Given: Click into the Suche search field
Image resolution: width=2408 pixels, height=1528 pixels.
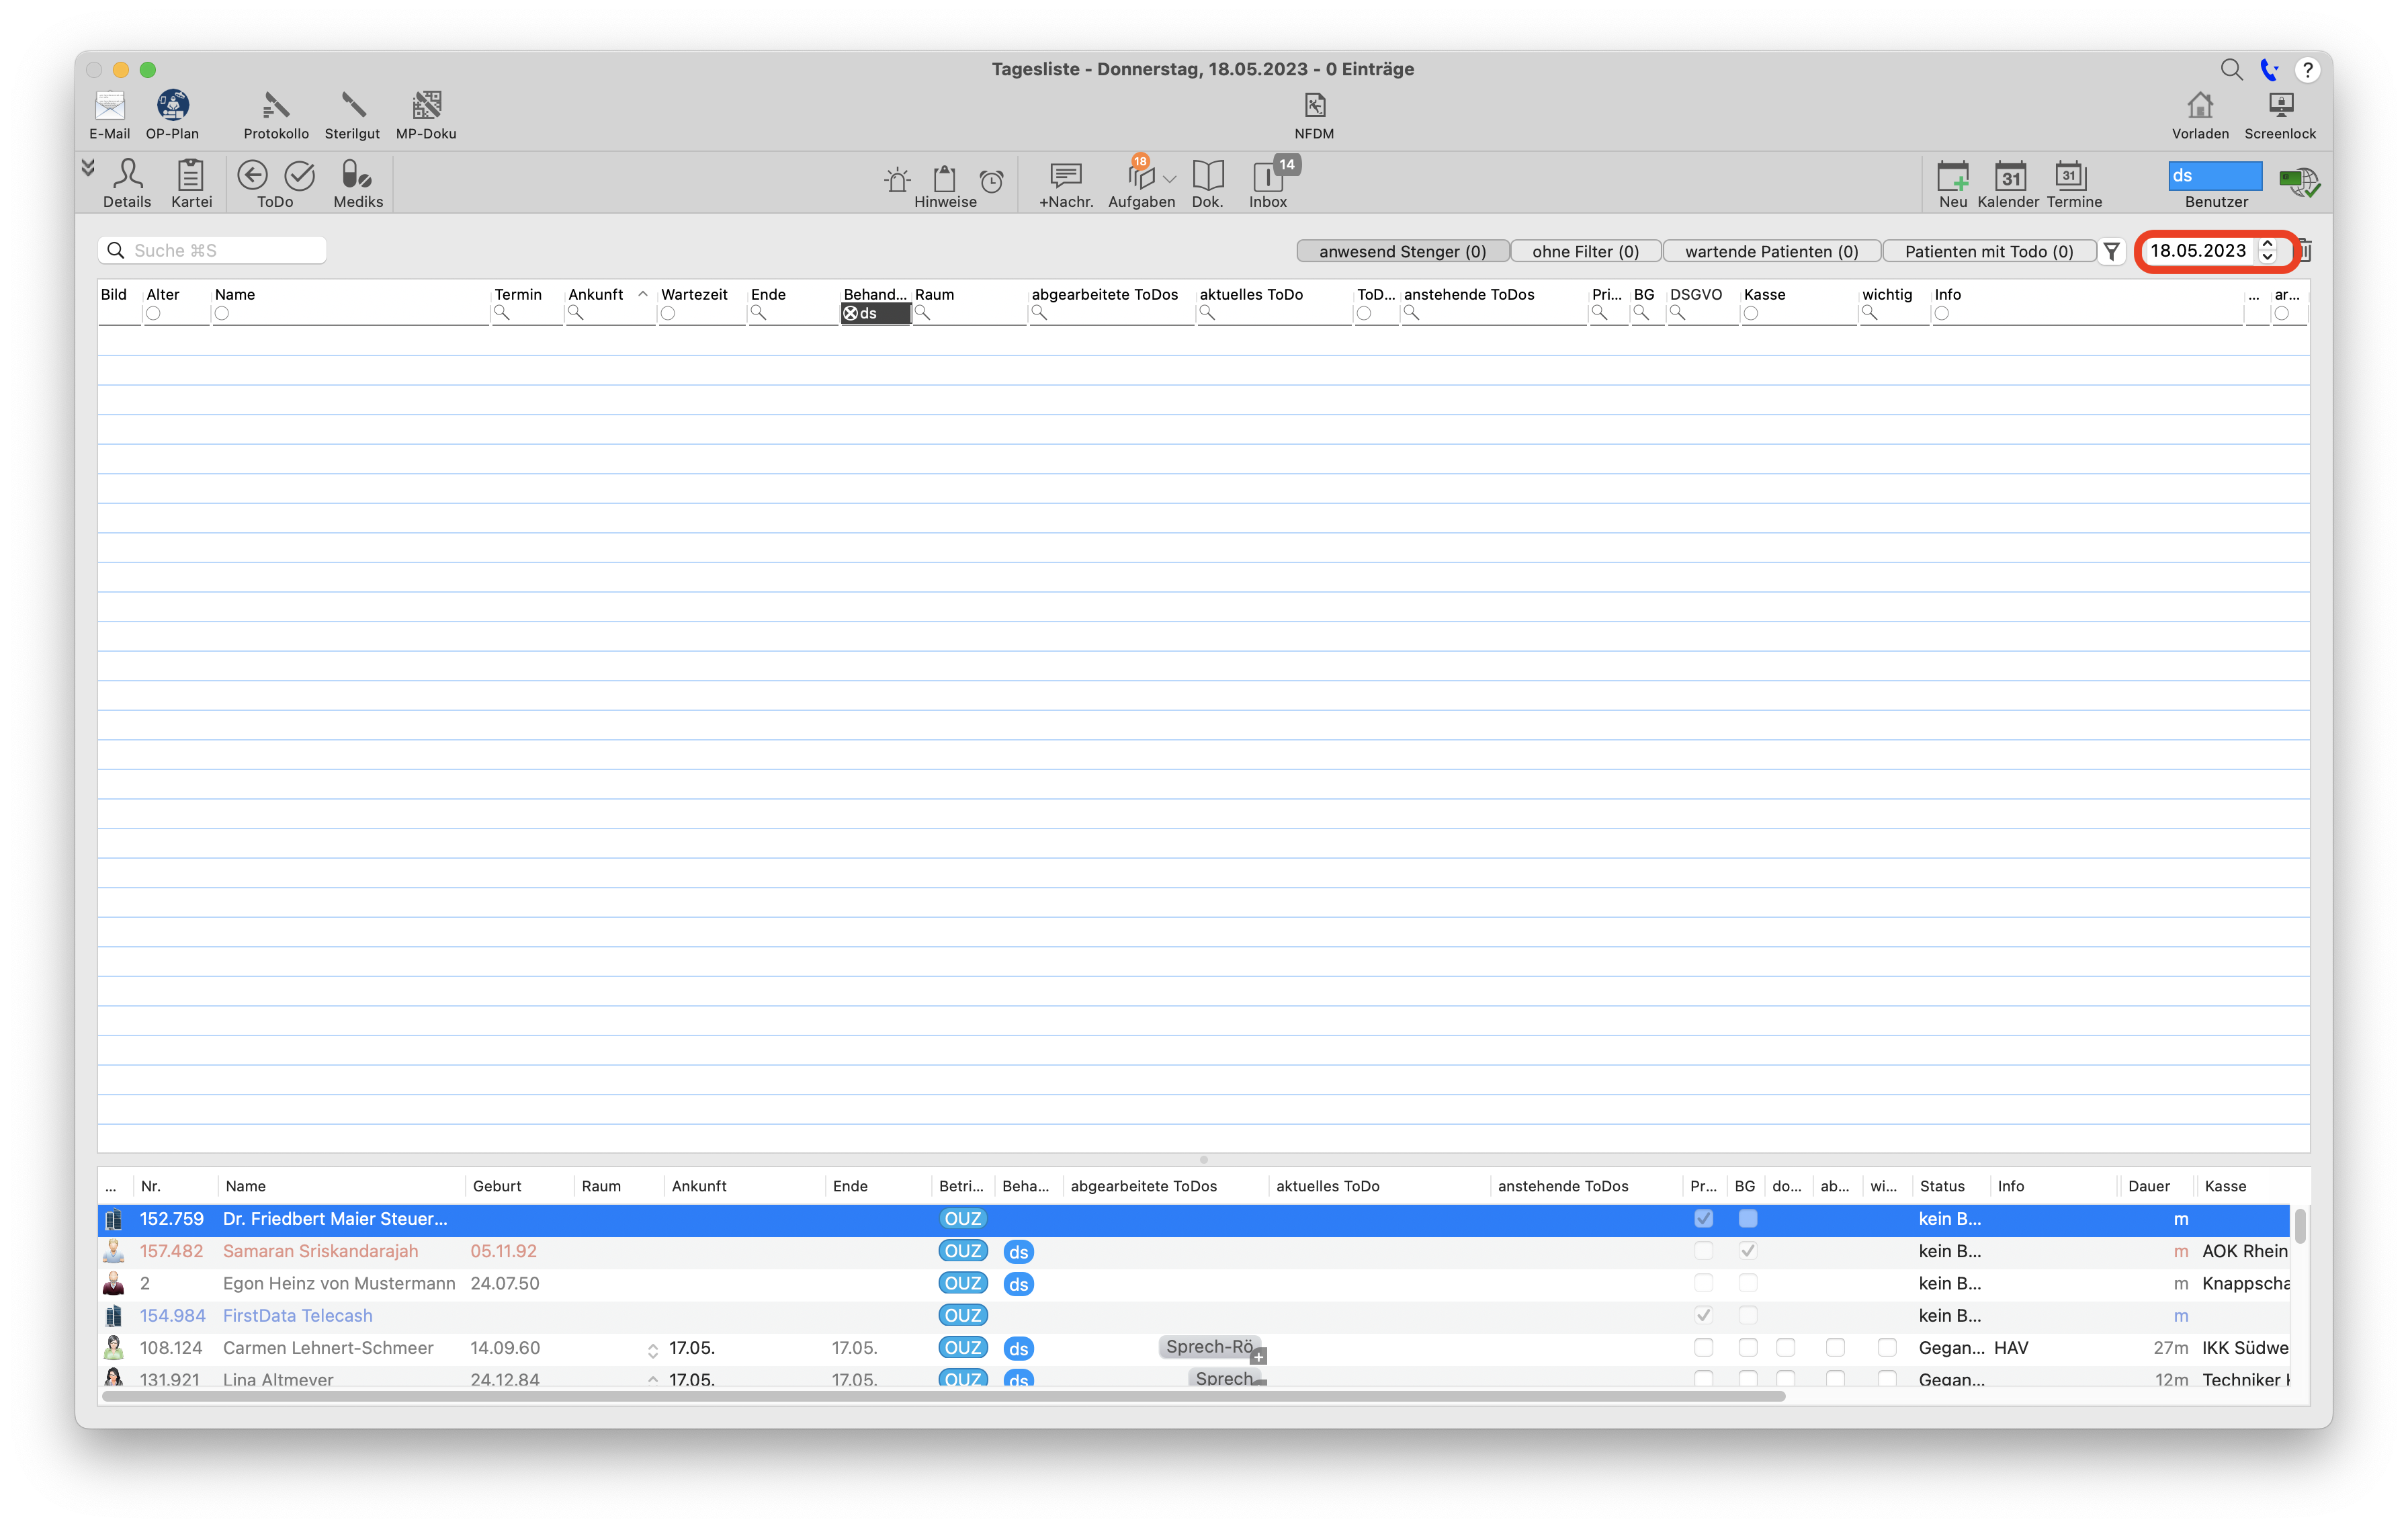Looking at the screenshot, I should pos(212,250).
